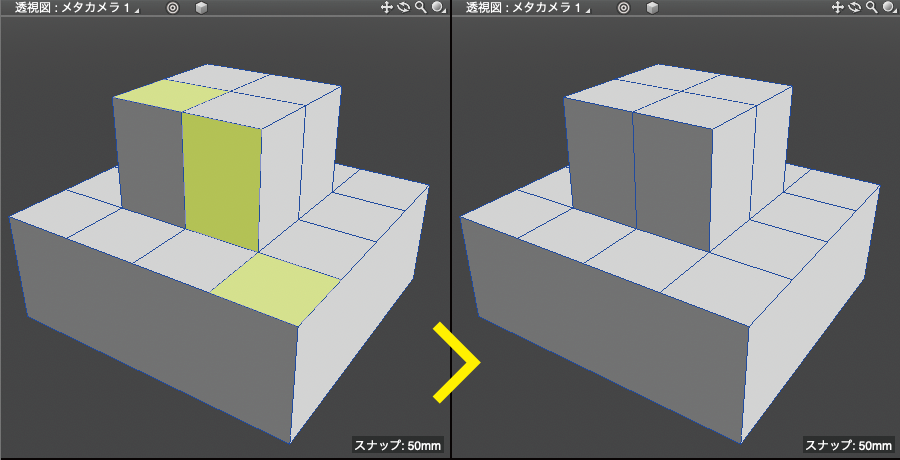Open メタカメラ 1 camera dropdown in left viewport

click(x=101, y=7)
